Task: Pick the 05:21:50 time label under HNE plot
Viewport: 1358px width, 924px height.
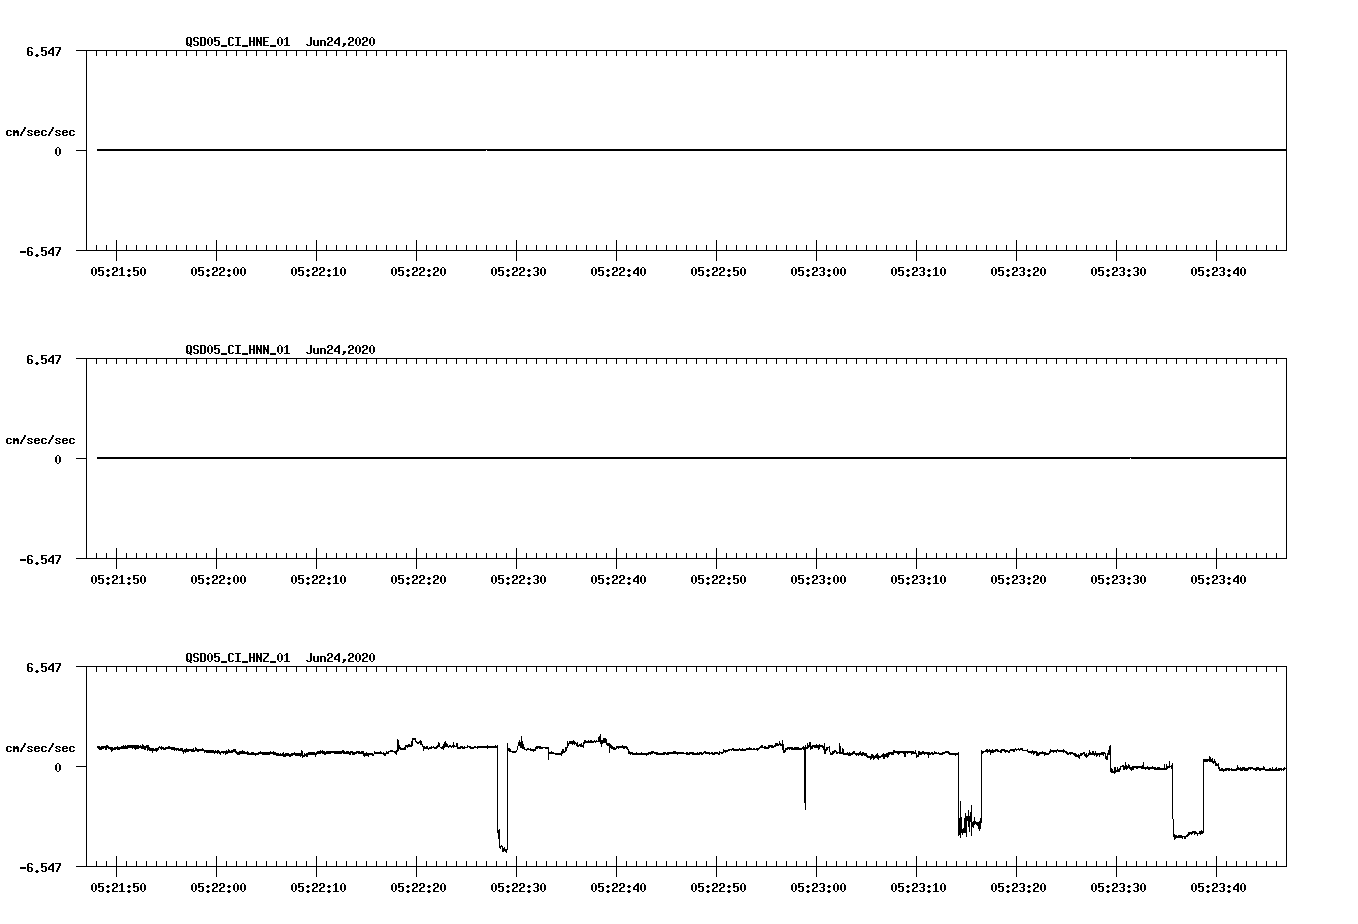Action: 118,271
